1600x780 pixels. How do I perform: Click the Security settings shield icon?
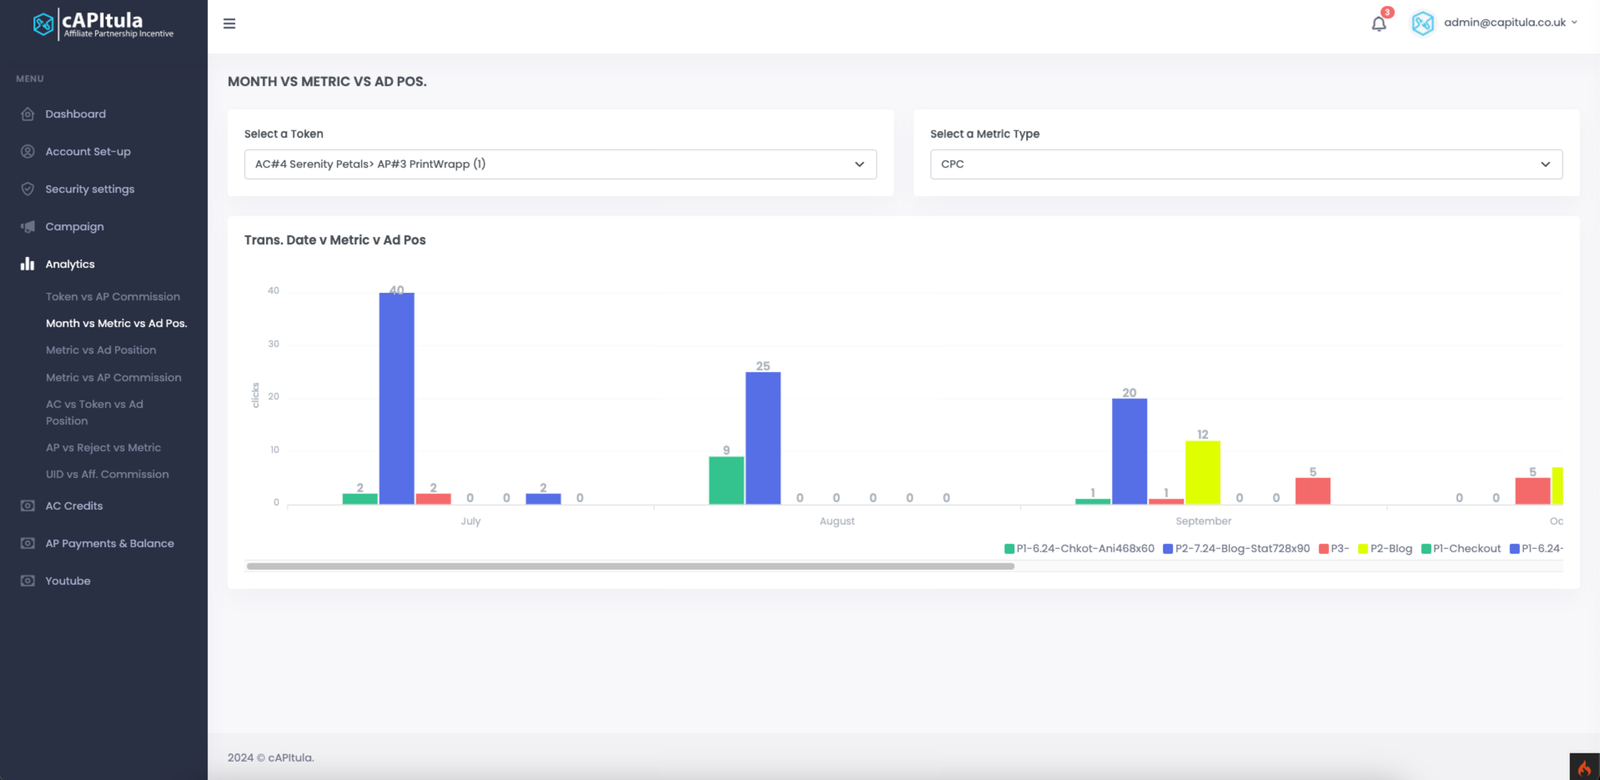coord(28,189)
